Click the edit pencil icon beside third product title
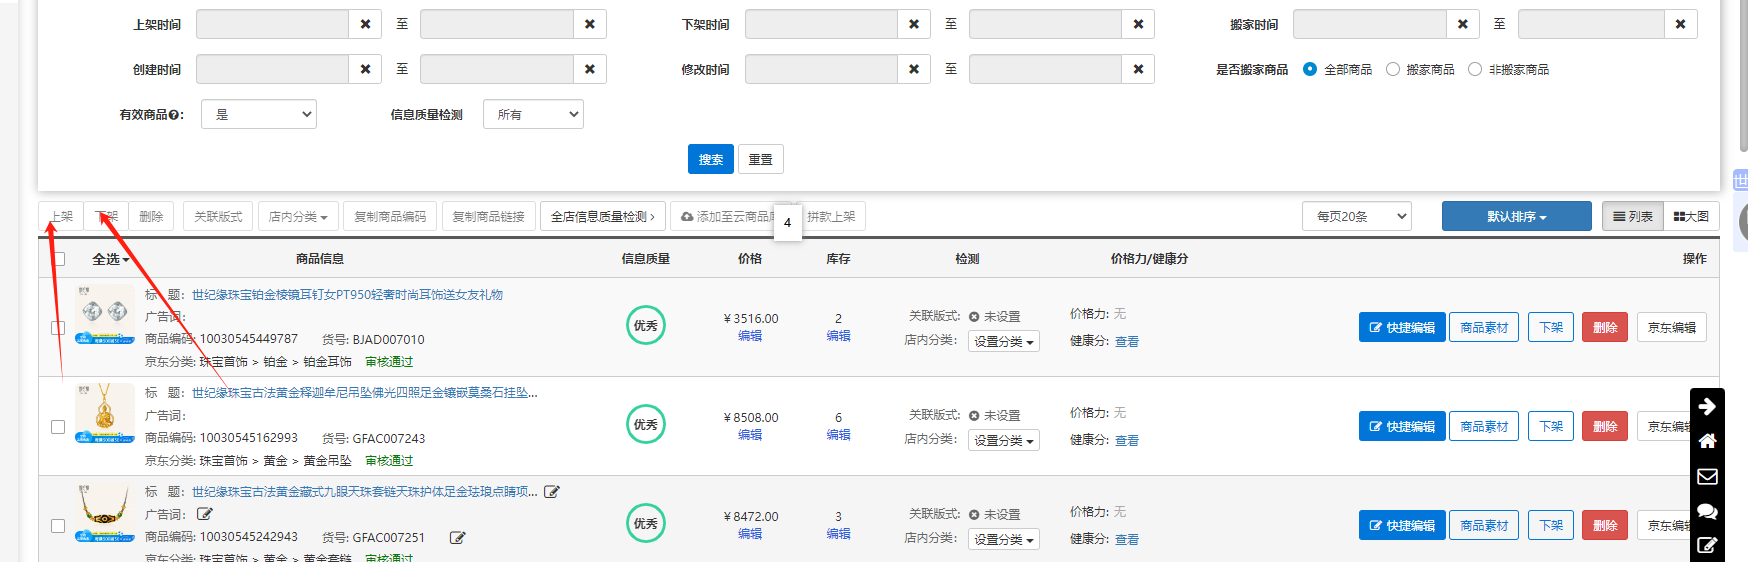 point(552,492)
